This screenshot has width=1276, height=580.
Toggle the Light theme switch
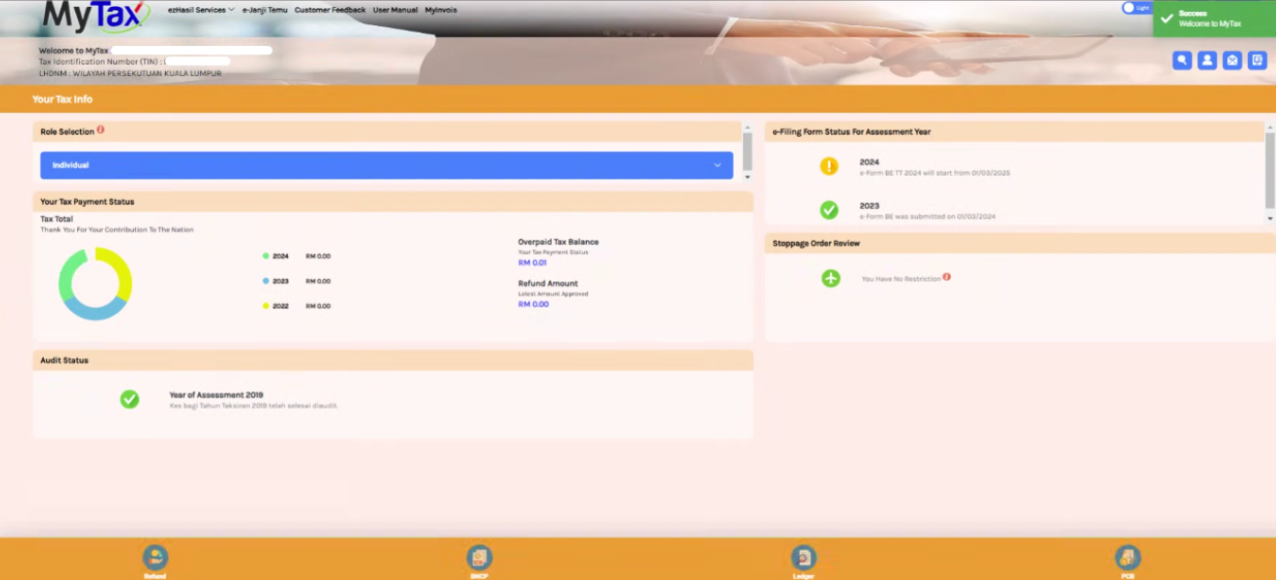coord(1136,8)
